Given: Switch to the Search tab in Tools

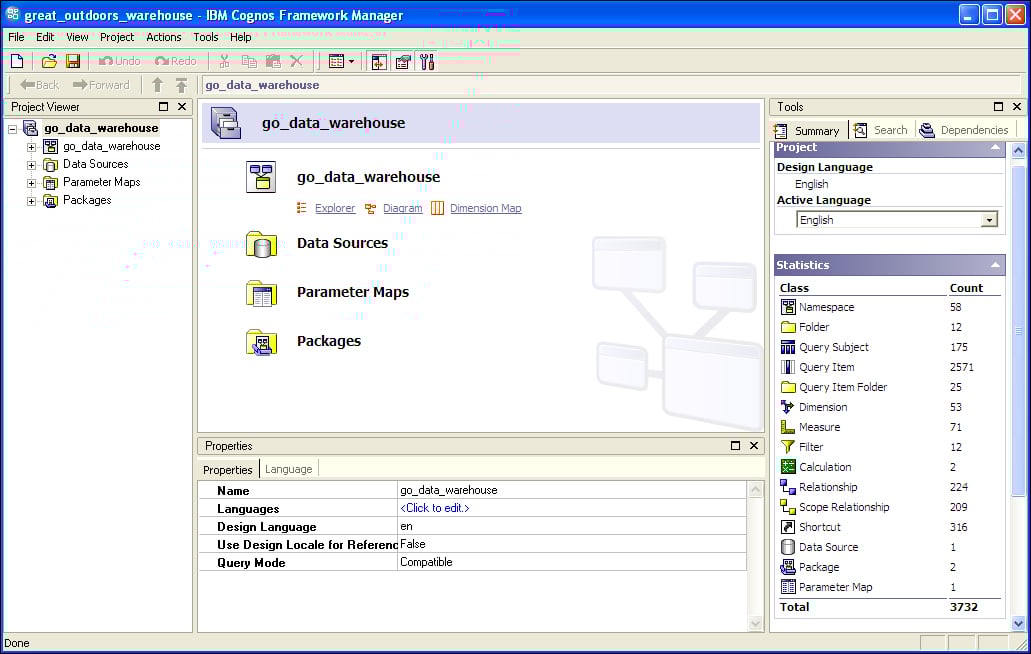Looking at the screenshot, I should (x=881, y=130).
